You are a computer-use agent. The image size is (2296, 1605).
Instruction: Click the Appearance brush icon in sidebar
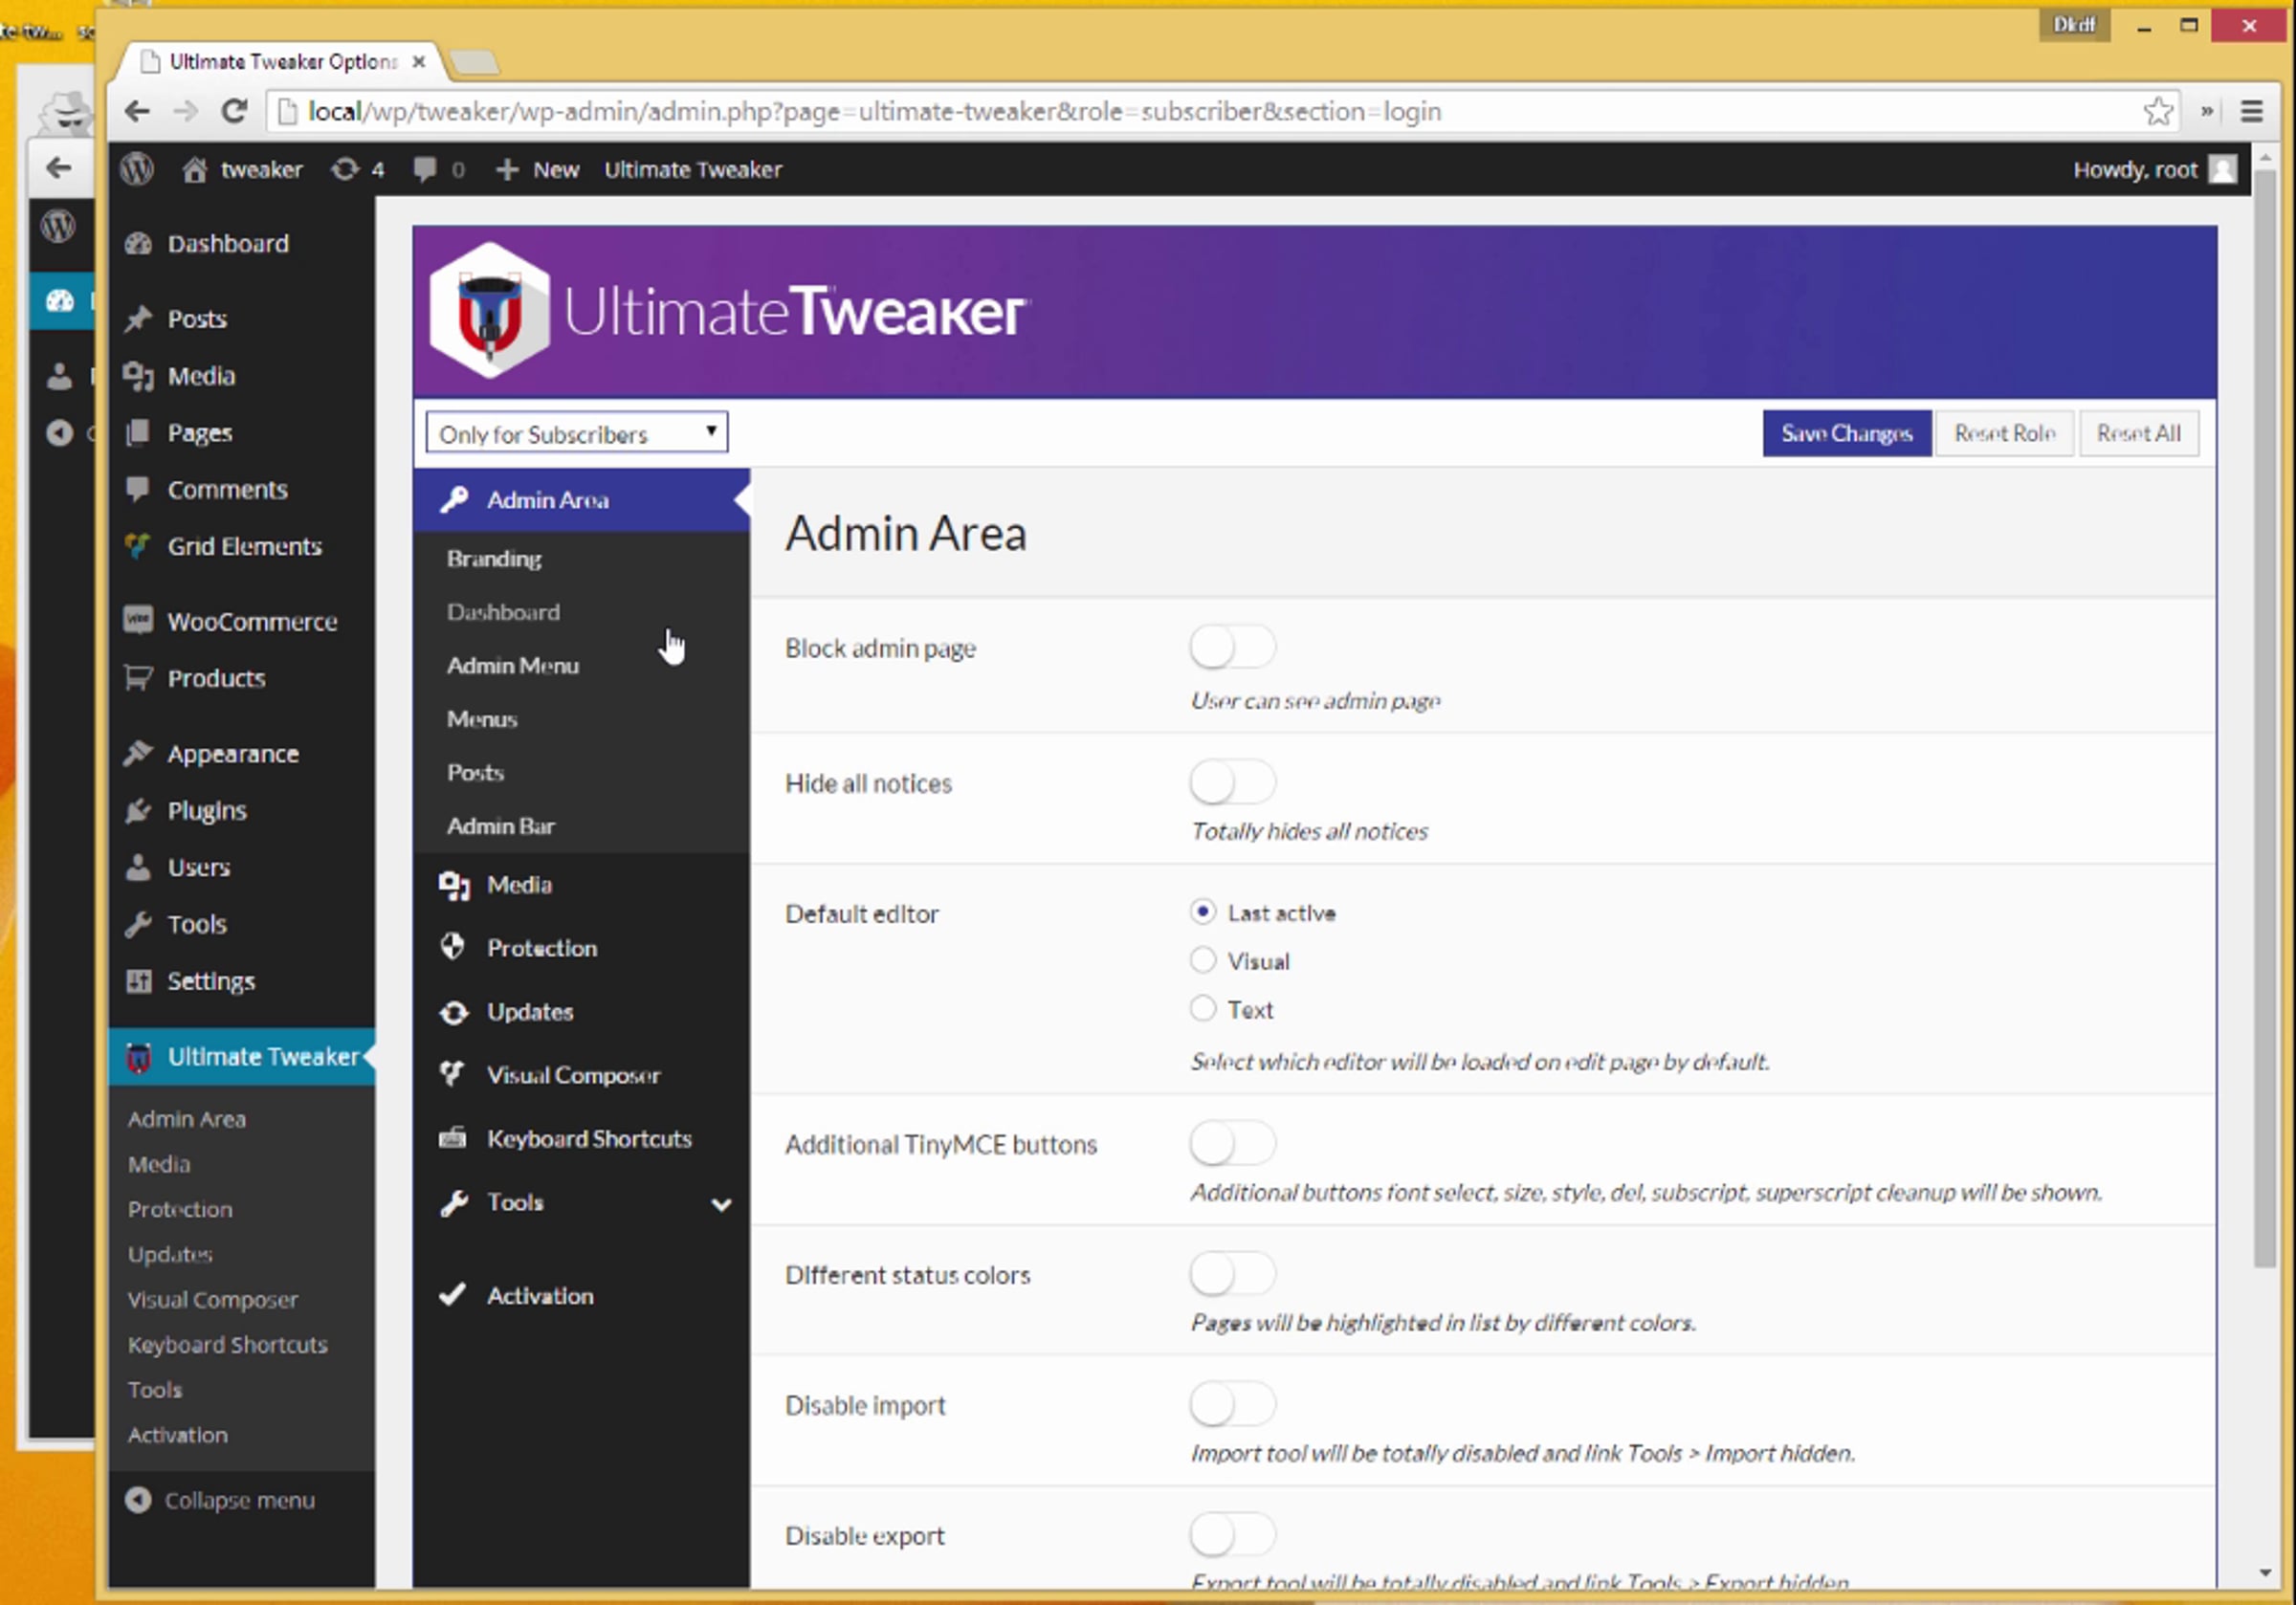138,753
